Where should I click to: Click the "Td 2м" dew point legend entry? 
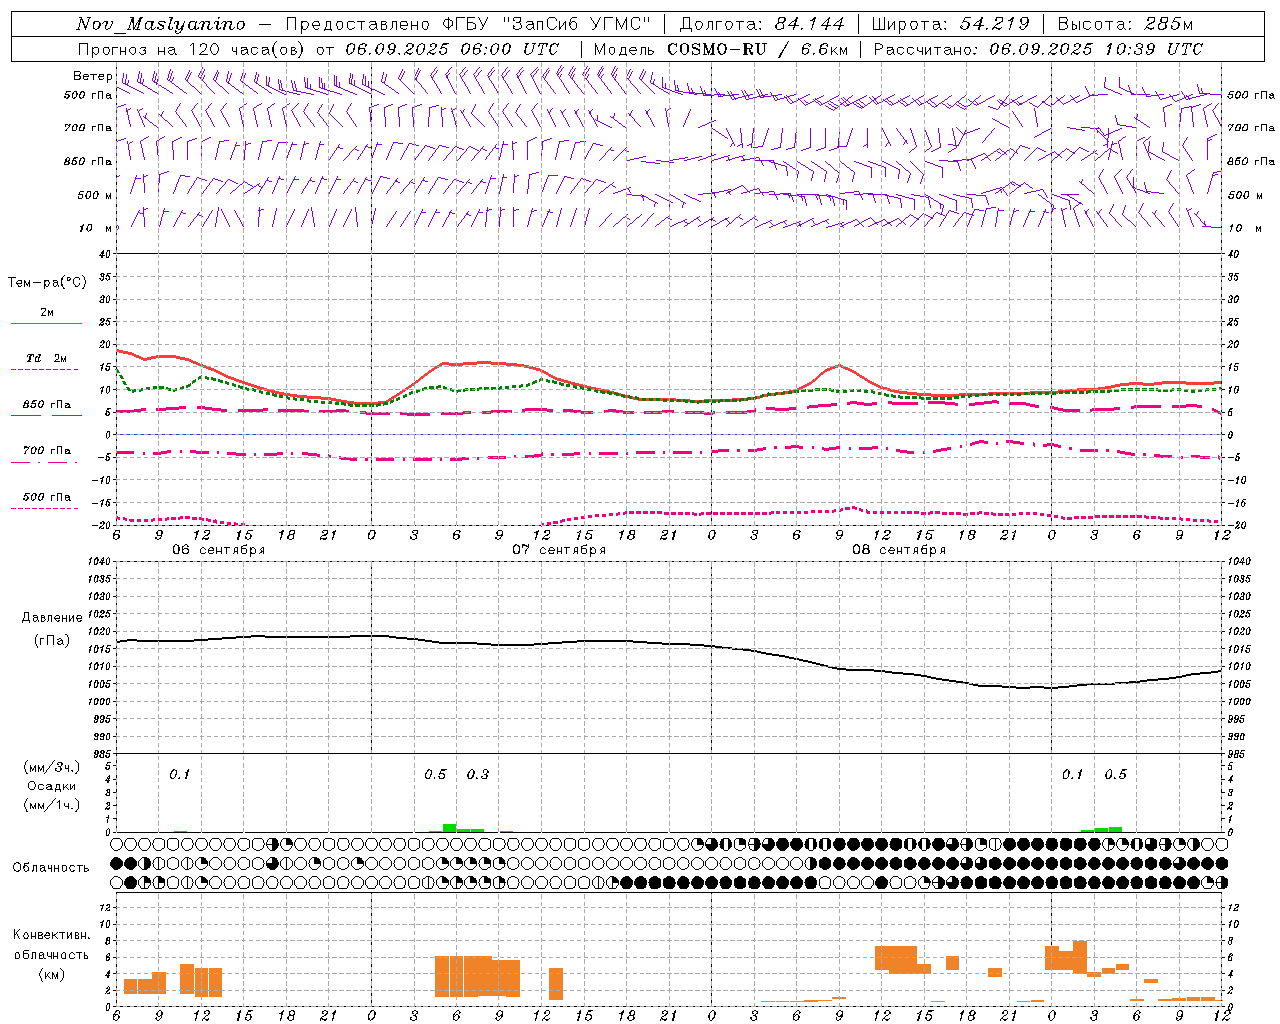46,358
